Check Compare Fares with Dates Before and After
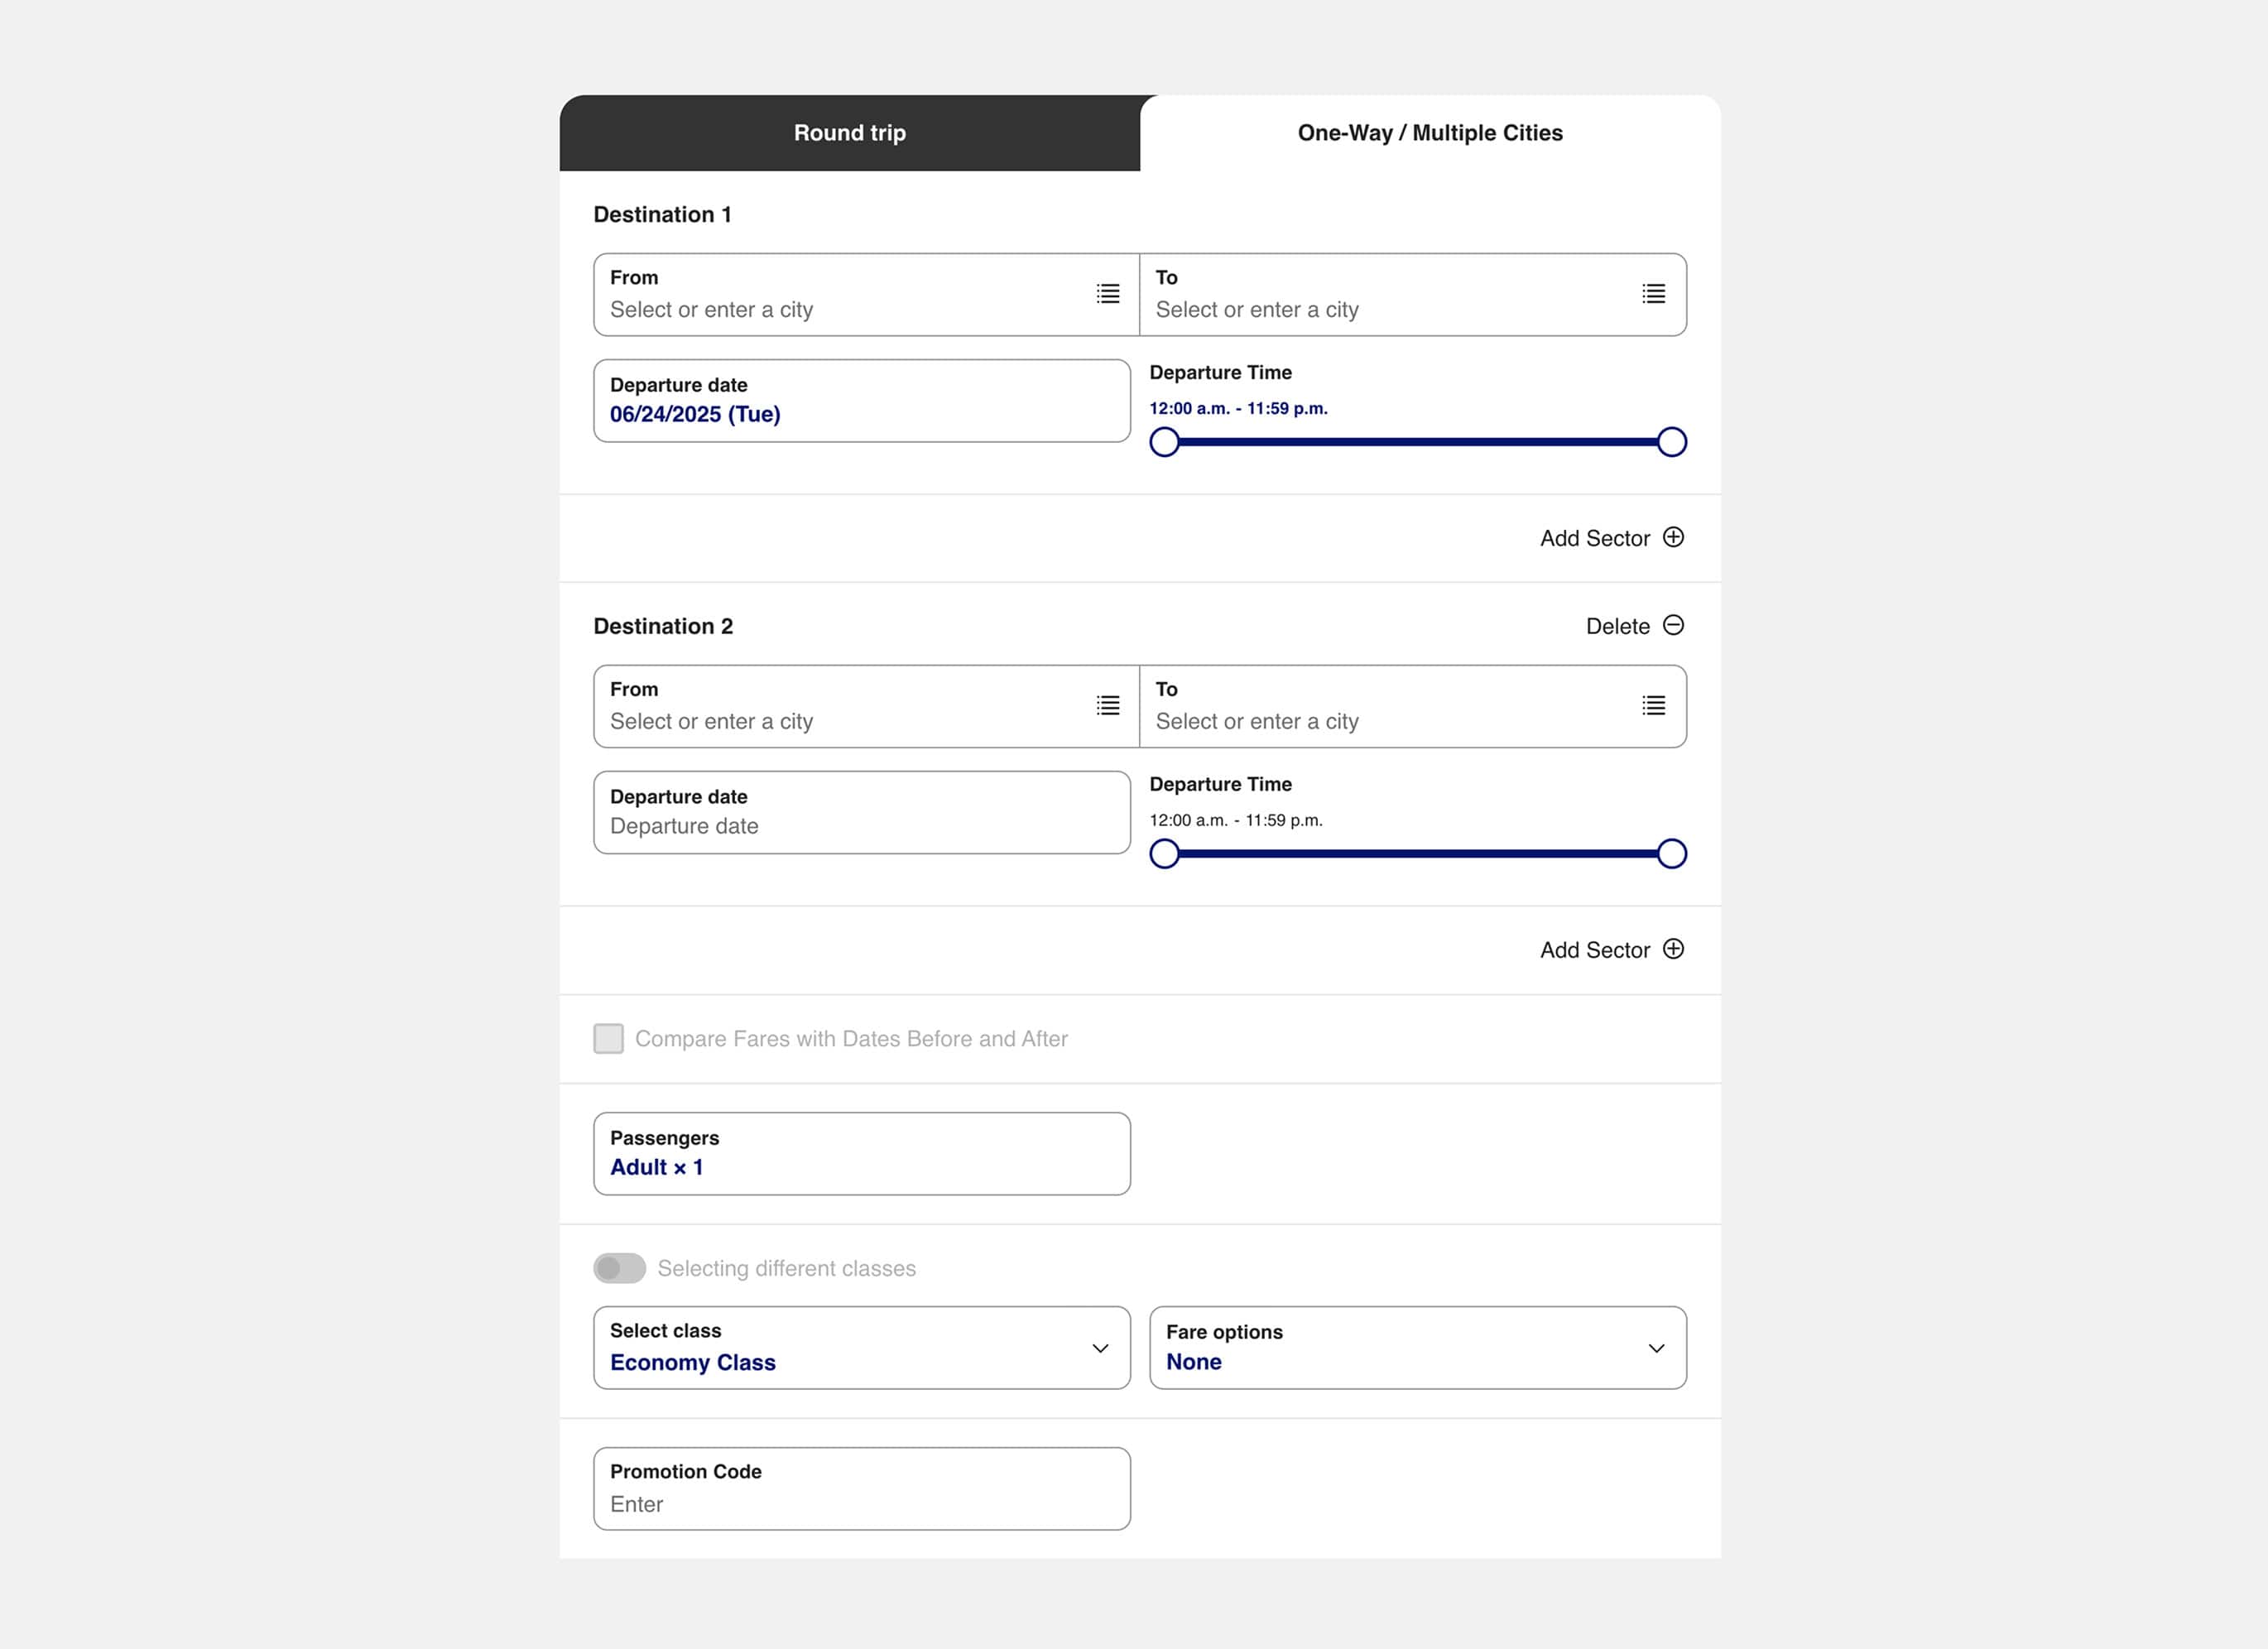Image resolution: width=2268 pixels, height=1649 pixels. [x=608, y=1039]
